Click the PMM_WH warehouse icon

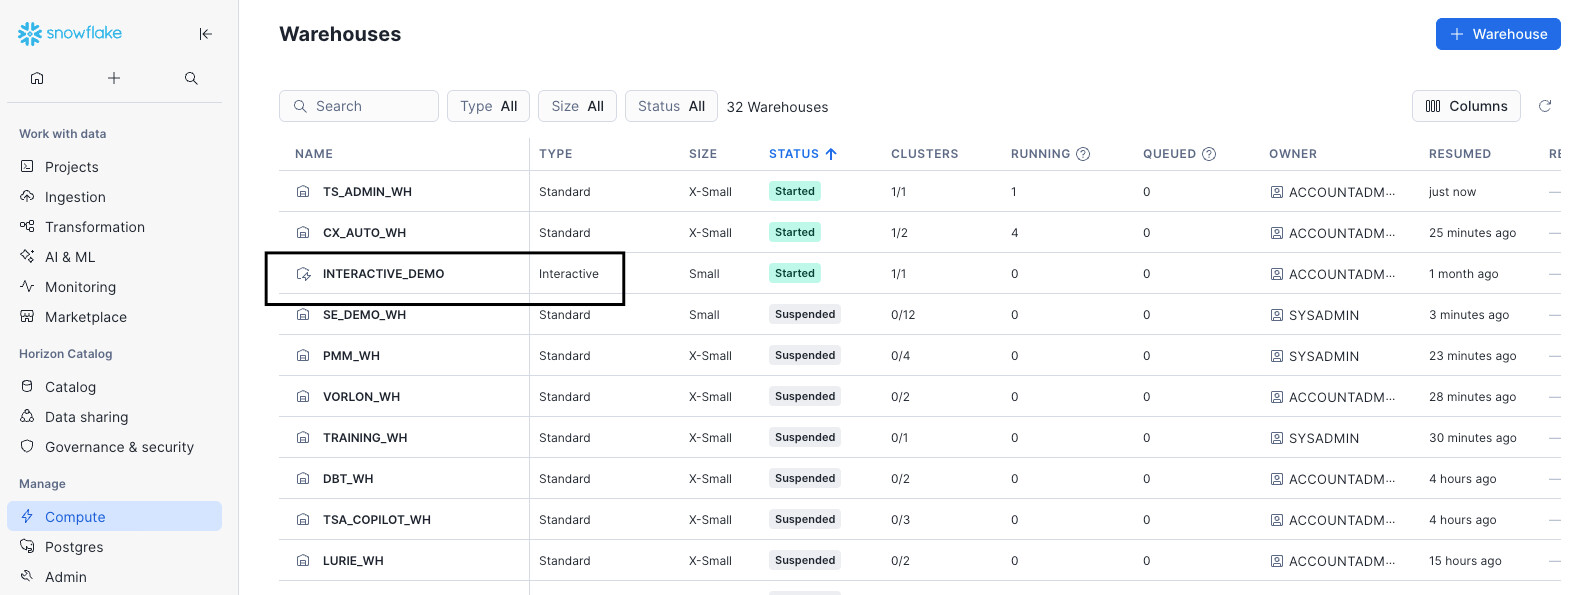pyautogui.click(x=303, y=355)
